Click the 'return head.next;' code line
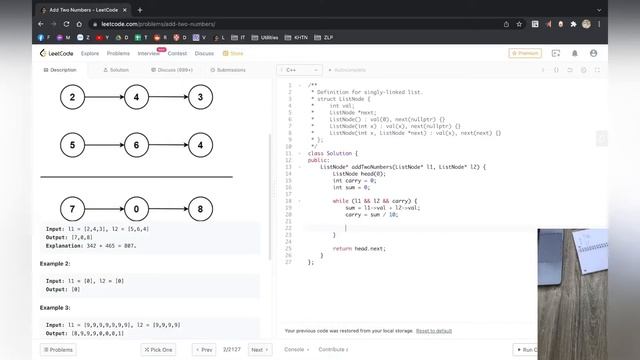Viewport: 640px width, 360px height. [359, 249]
